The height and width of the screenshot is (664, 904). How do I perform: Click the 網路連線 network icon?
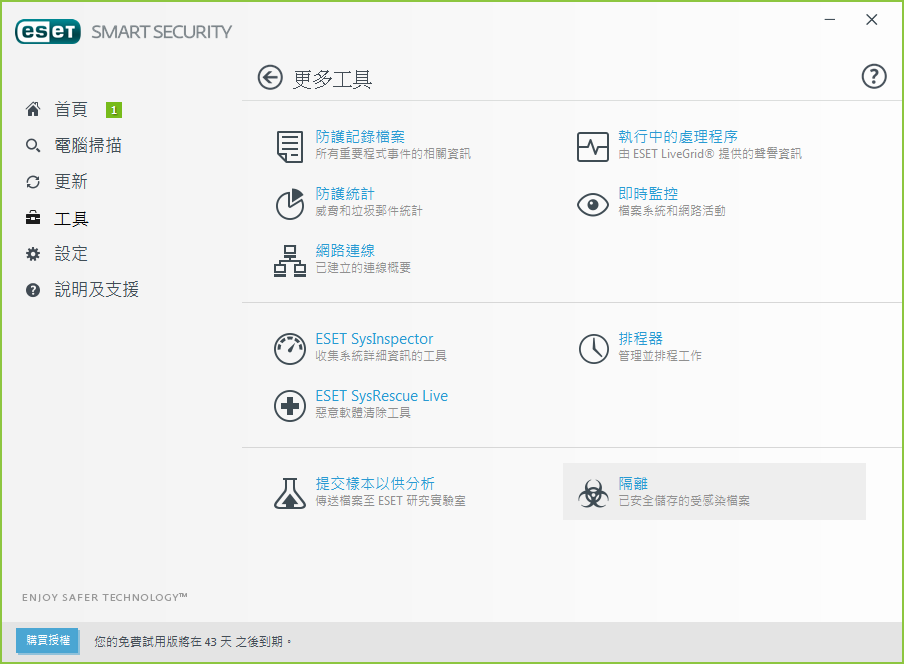click(289, 261)
